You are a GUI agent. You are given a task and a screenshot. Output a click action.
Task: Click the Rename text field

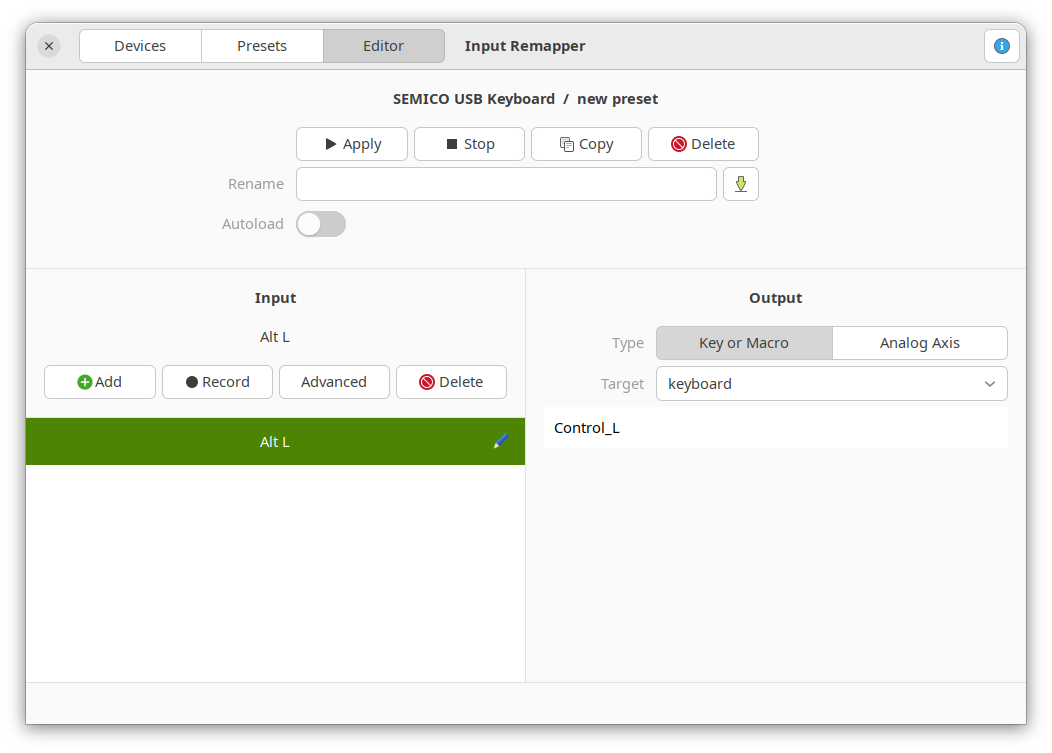pos(506,184)
